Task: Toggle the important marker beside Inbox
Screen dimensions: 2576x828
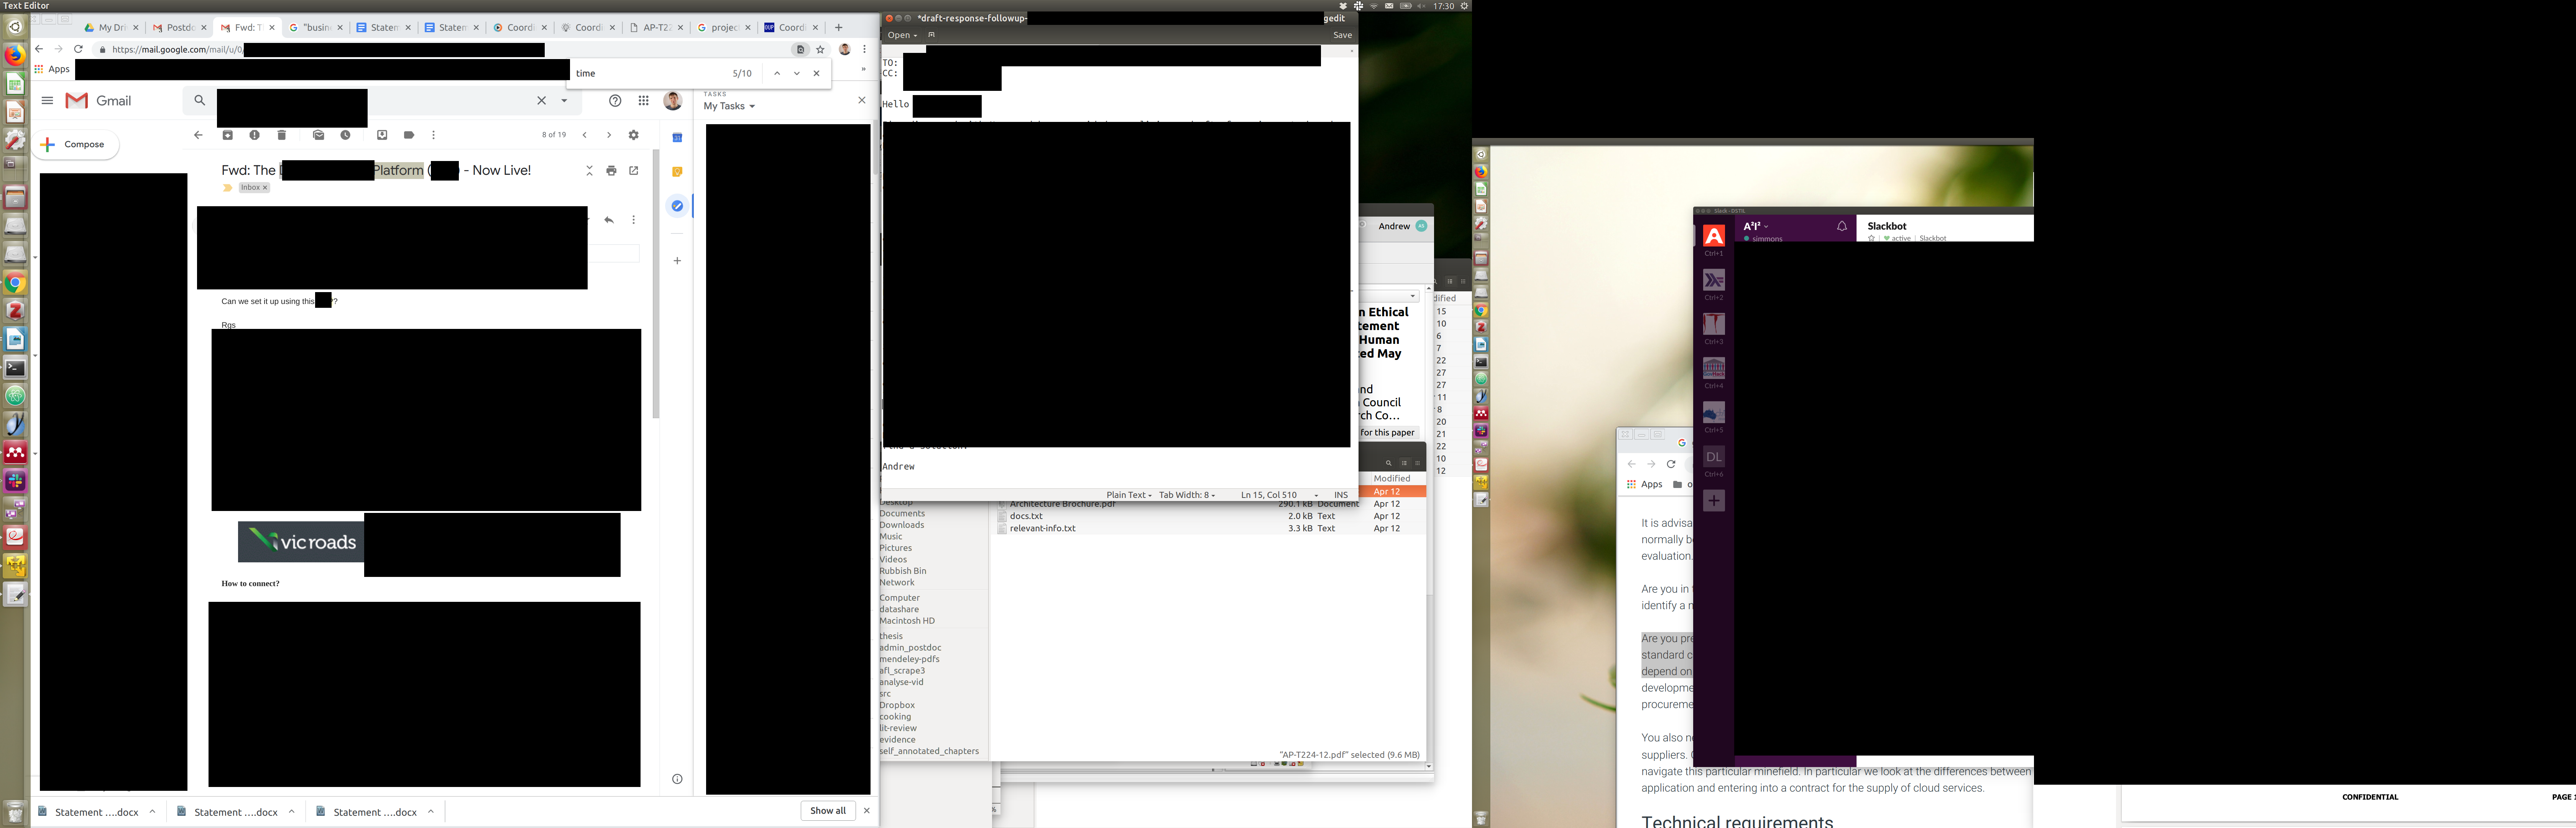Action: coord(228,188)
